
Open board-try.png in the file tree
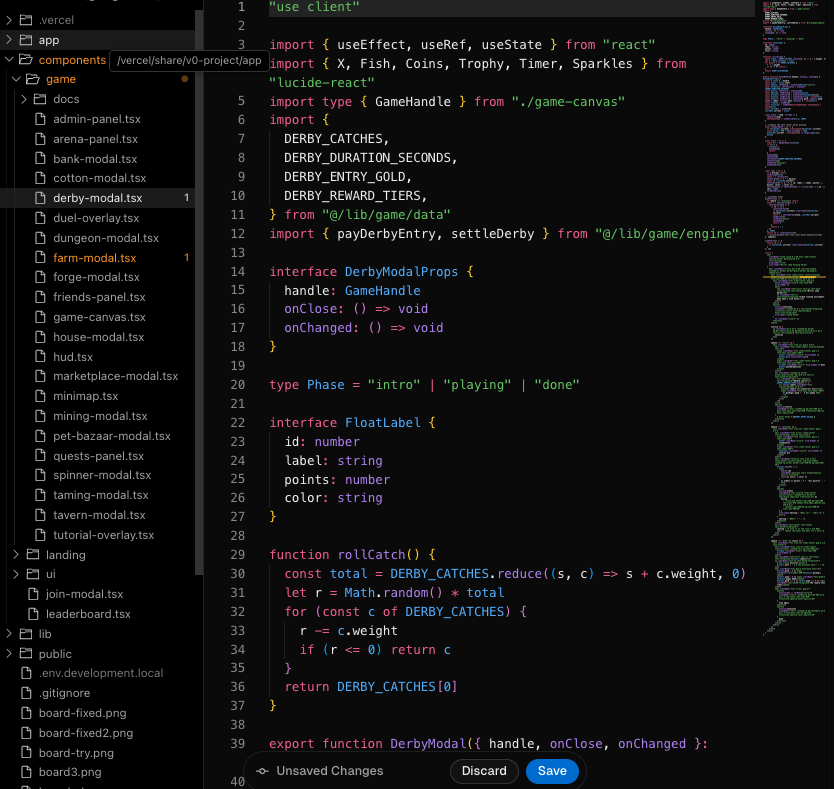[x=76, y=753]
